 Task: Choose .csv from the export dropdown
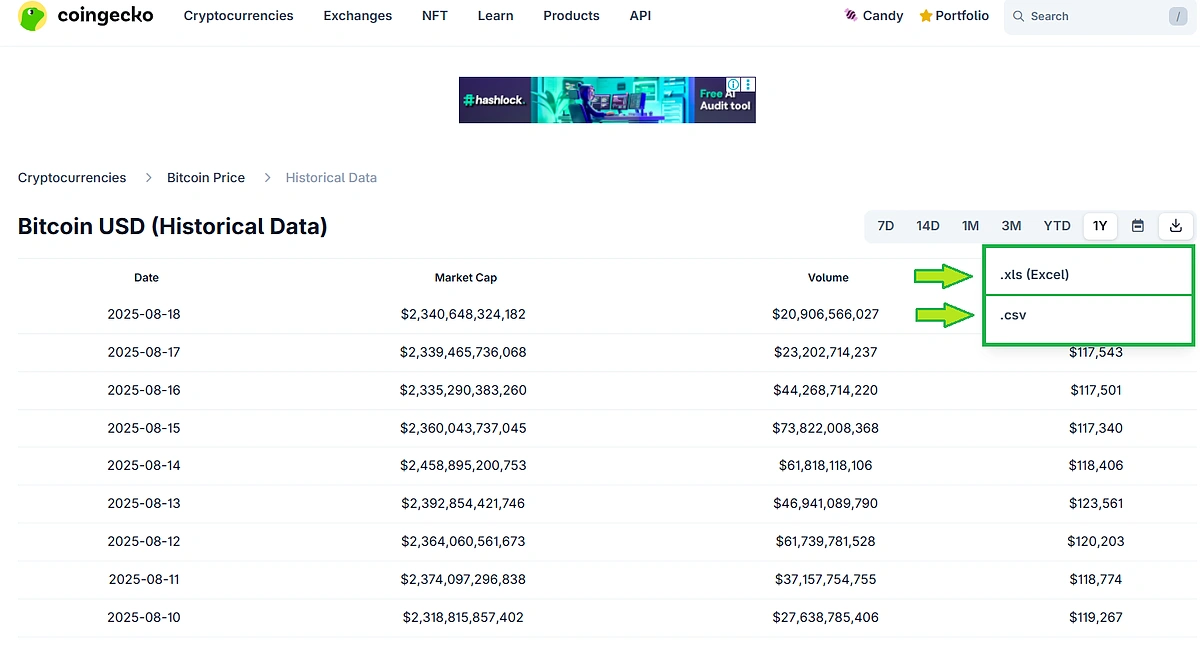coord(1012,314)
